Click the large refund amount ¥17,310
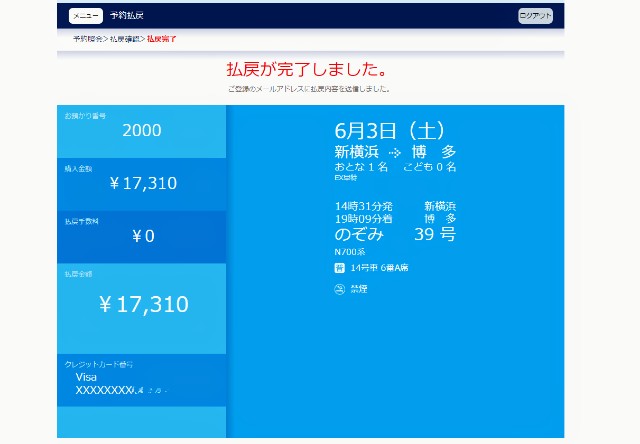The image size is (640, 444). coord(143,304)
